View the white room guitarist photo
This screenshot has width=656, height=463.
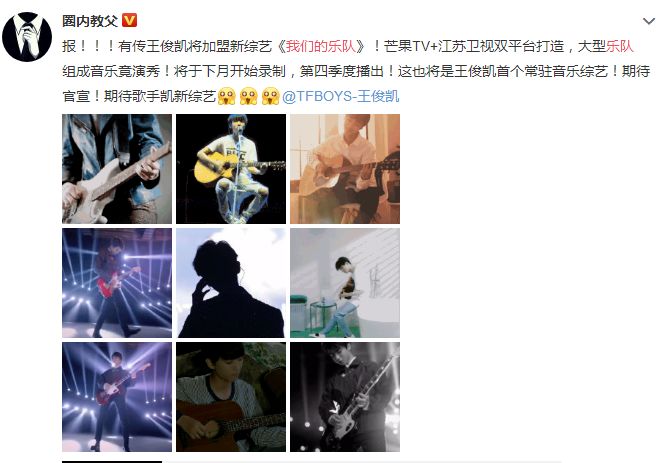(x=345, y=283)
